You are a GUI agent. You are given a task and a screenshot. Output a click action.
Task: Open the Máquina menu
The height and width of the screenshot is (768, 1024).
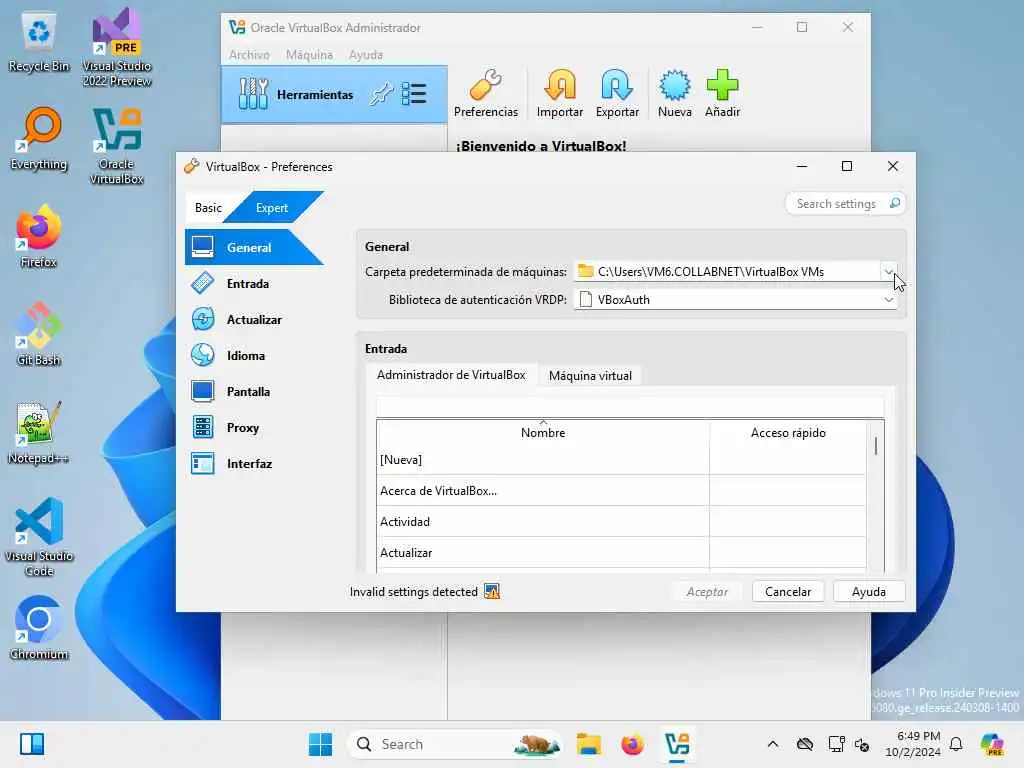point(309,55)
